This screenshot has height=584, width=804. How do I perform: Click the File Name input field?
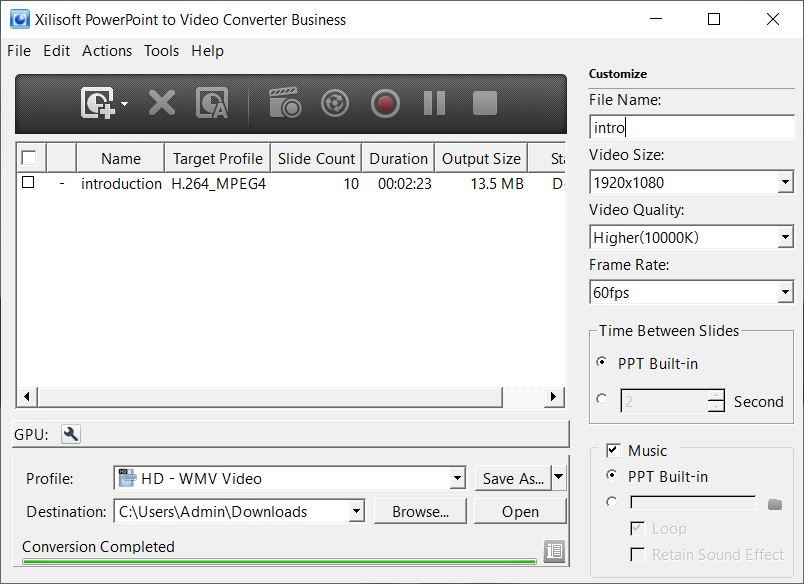click(692, 128)
